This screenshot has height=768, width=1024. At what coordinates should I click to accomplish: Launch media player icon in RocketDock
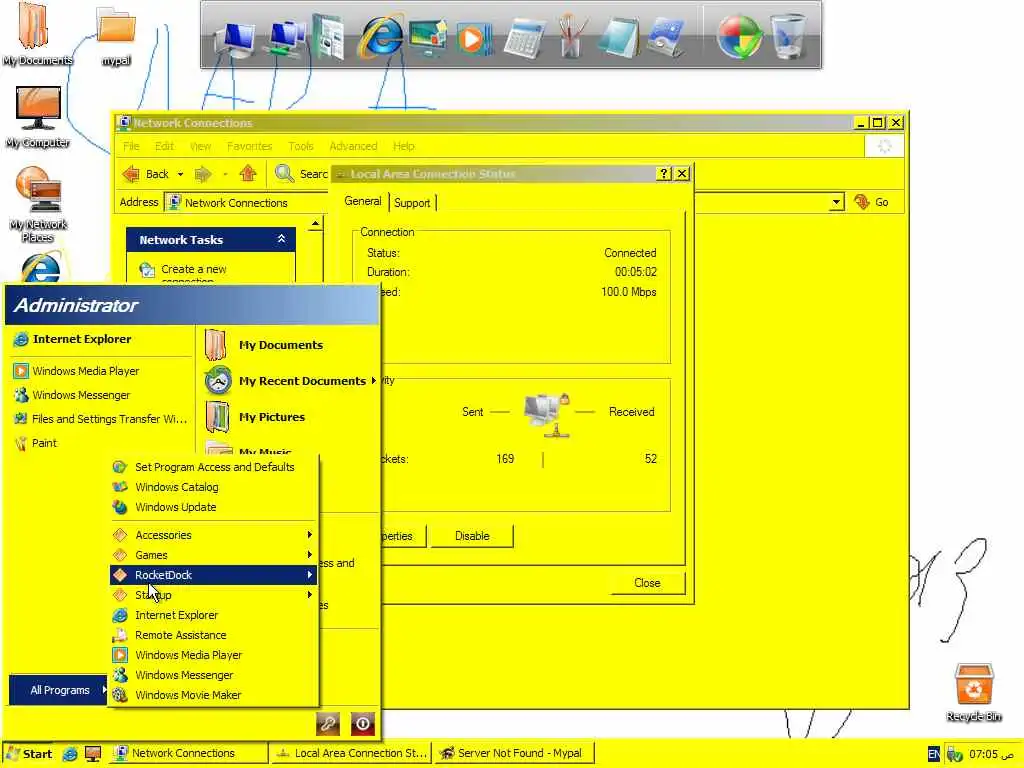[x=473, y=39]
